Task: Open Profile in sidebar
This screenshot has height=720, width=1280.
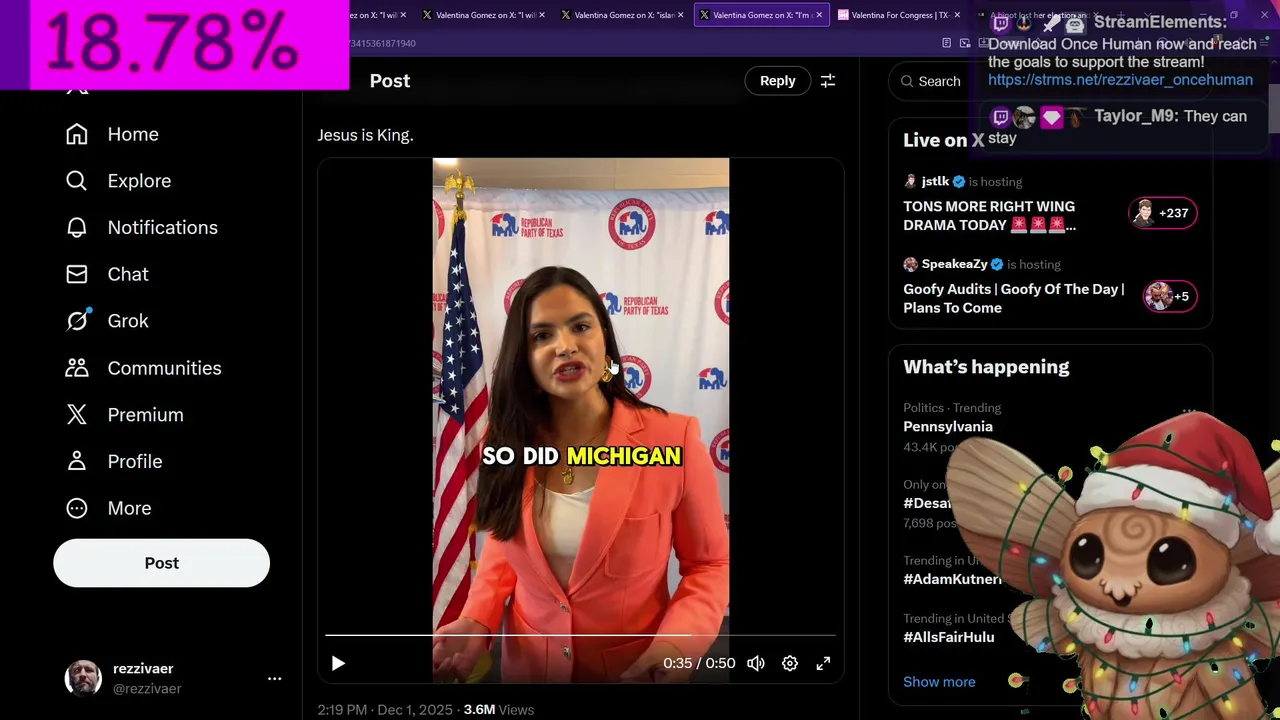Action: (113, 462)
